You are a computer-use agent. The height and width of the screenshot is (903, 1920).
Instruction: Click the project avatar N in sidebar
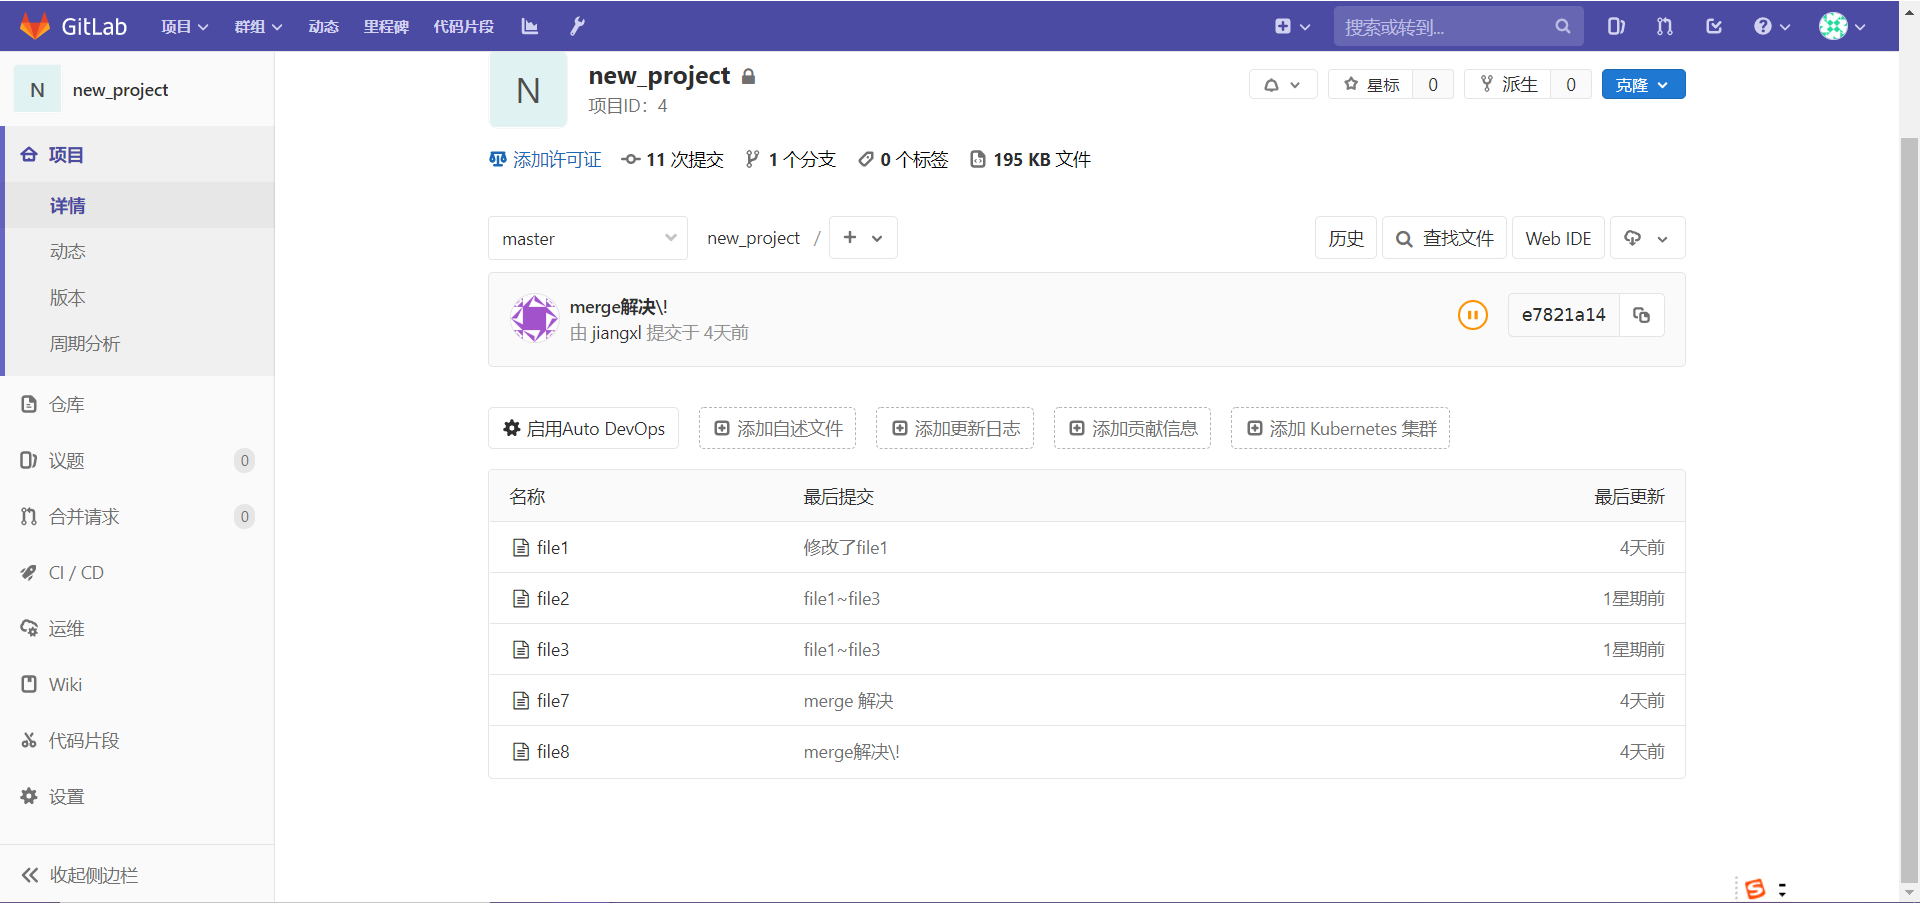[37, 90]
